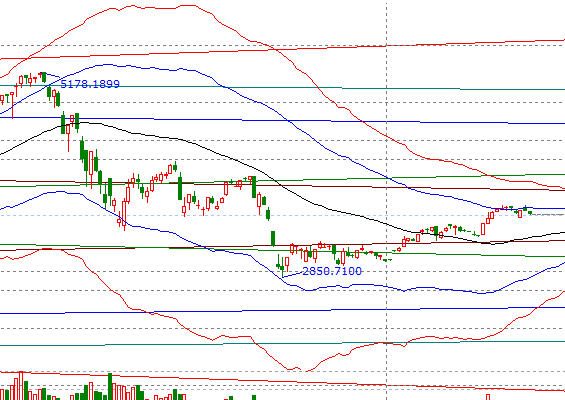Click the 2850.7100 low price label

[332, 271]
